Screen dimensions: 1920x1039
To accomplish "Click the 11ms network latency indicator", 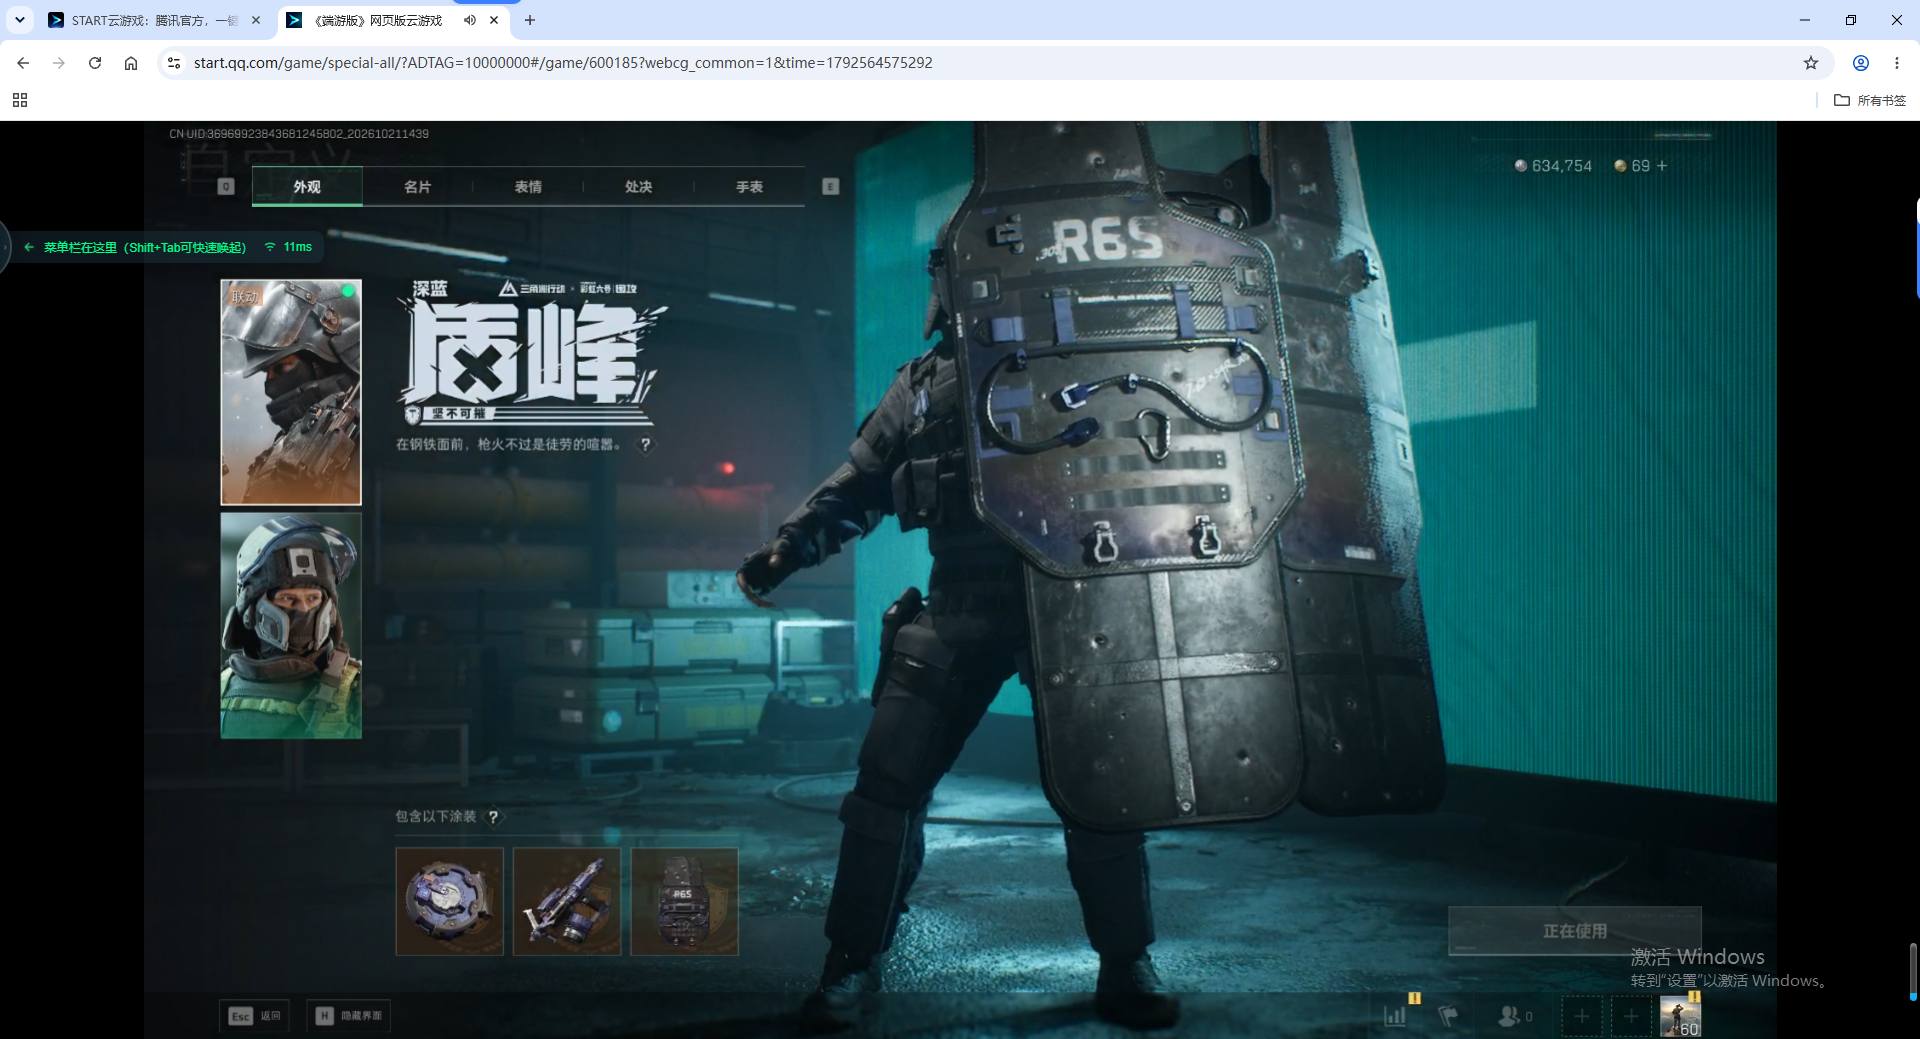I will pos(288,247).
